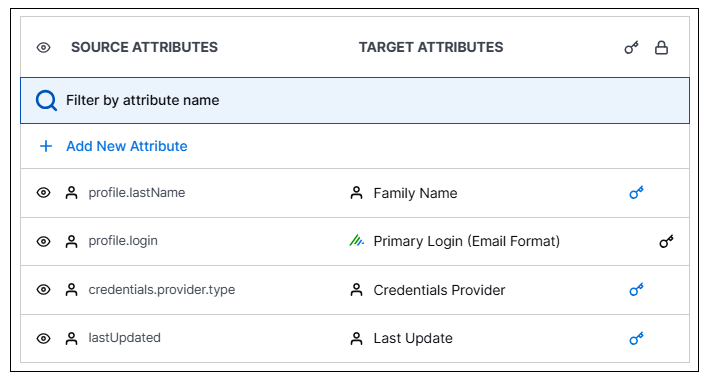Click the lock icon in the header
The image size is (705, 381).
click(x=661, y=47)
